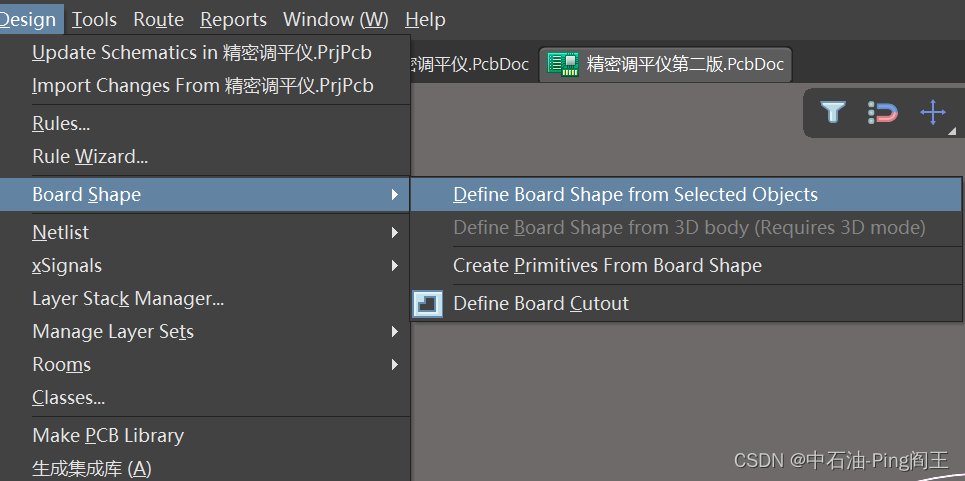Expand the Rooms submenu arrow

(395, 365)
